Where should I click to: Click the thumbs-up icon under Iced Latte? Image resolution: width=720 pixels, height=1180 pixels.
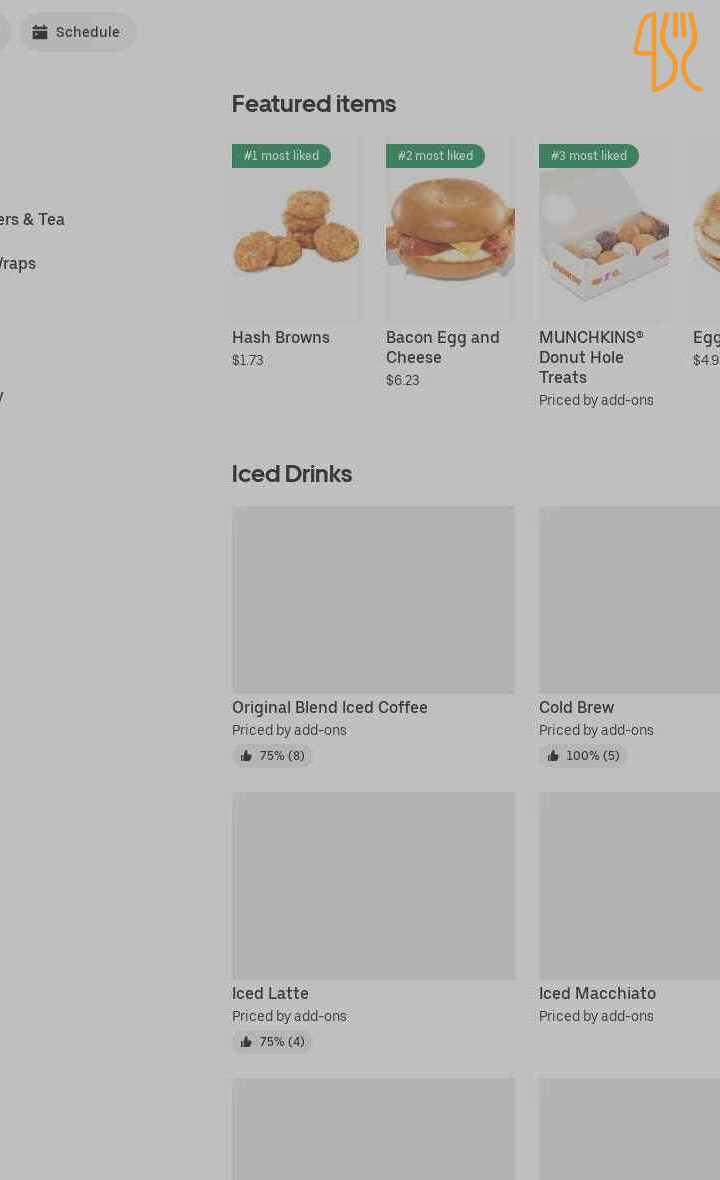coord(246,1042)
